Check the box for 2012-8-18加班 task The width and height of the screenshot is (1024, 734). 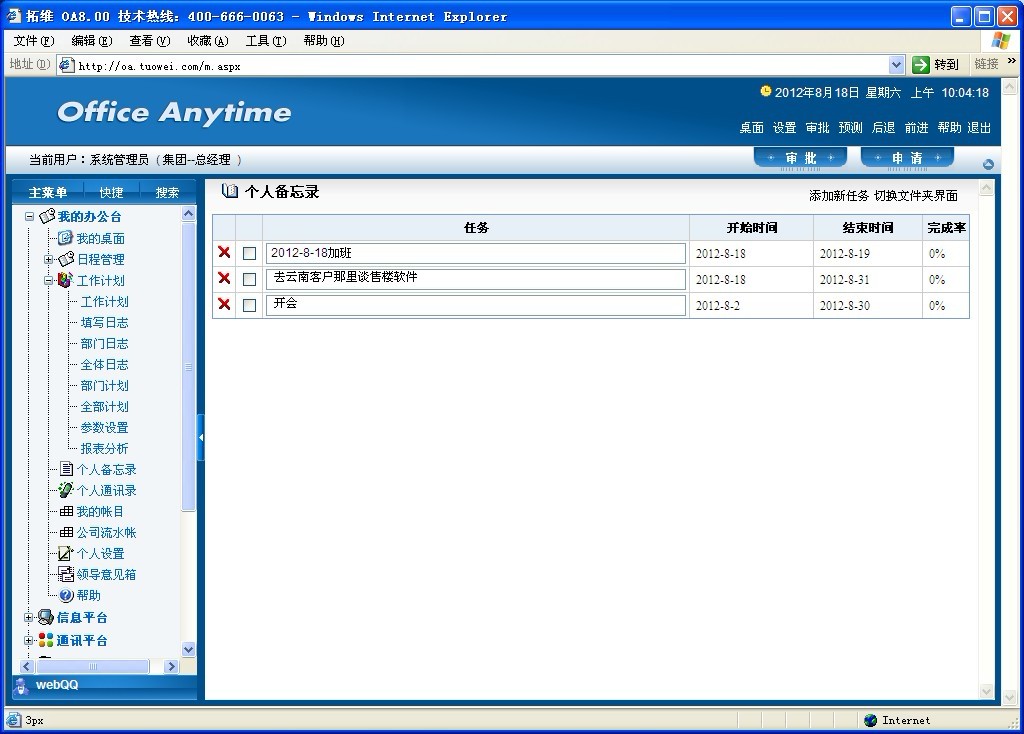click(x=250, y=254)
